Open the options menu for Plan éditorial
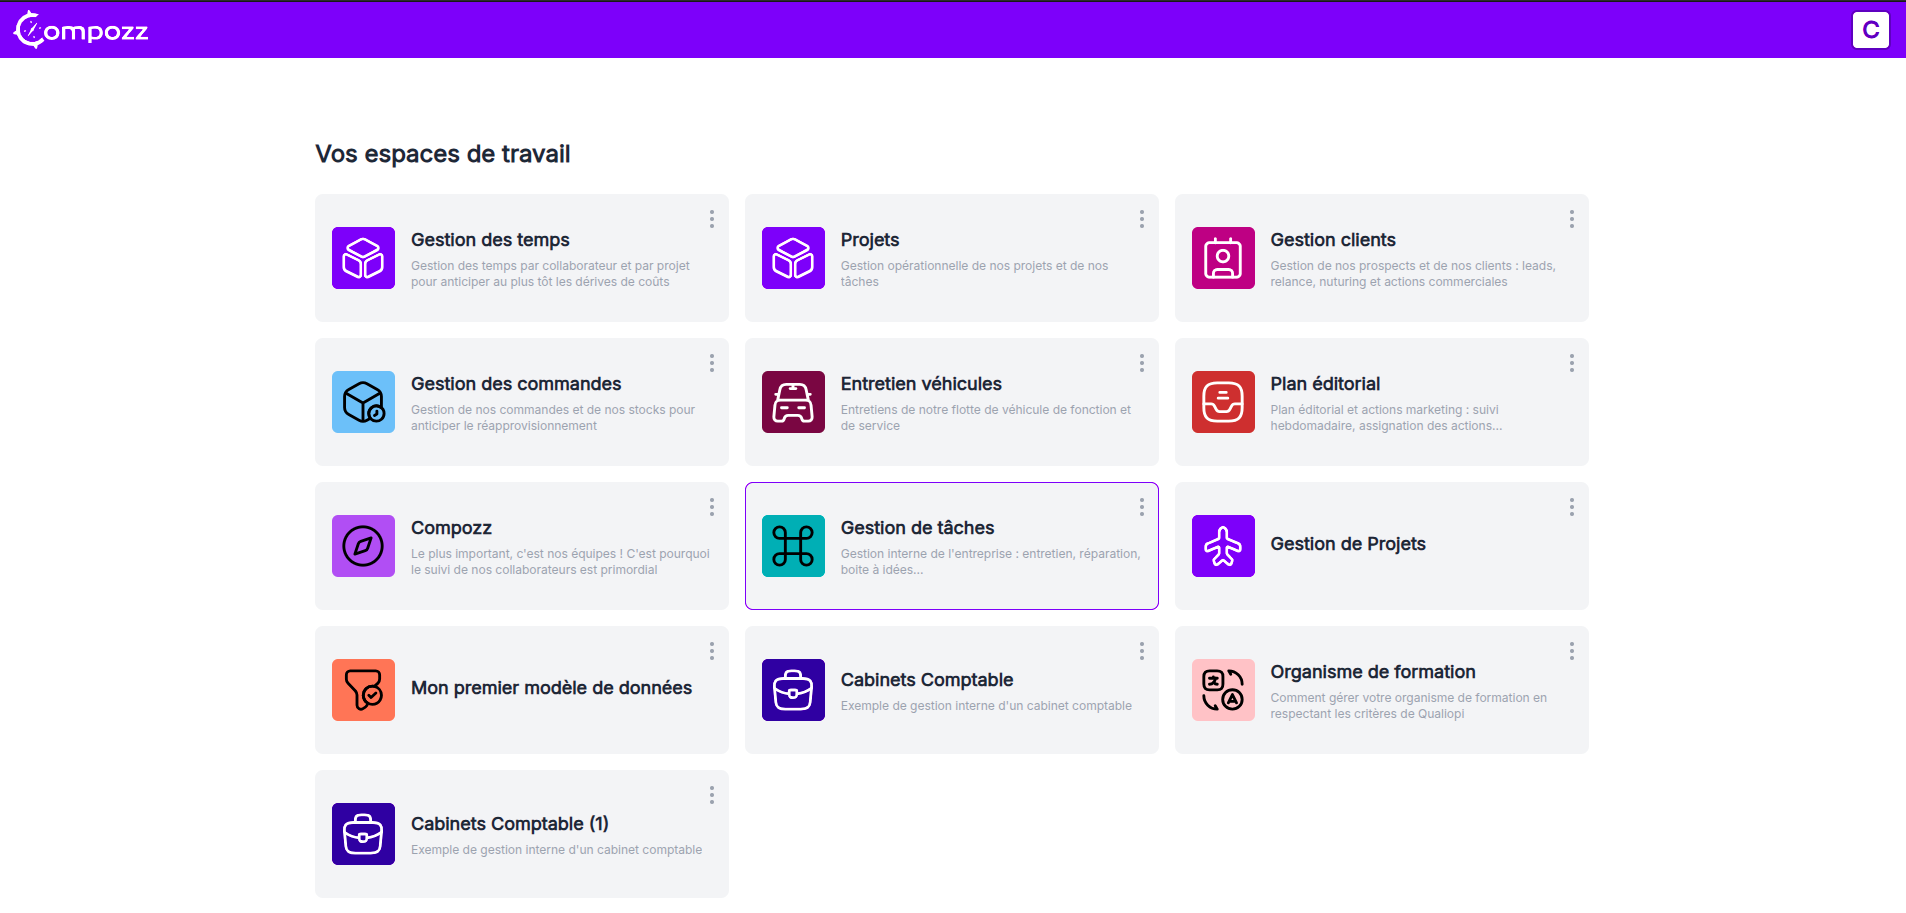This screenshot has height=913, width=1906. pos(1570,363)
